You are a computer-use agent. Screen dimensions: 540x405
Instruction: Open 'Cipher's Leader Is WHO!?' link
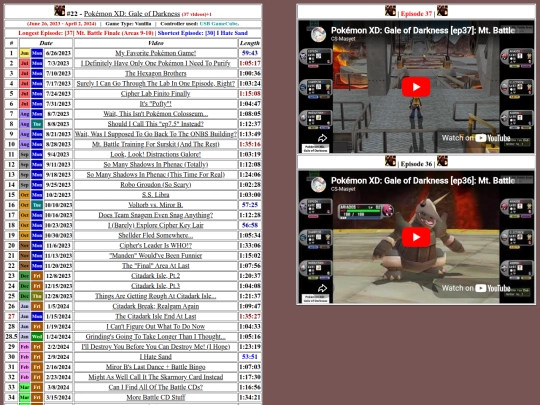click(x=156, y=246)
